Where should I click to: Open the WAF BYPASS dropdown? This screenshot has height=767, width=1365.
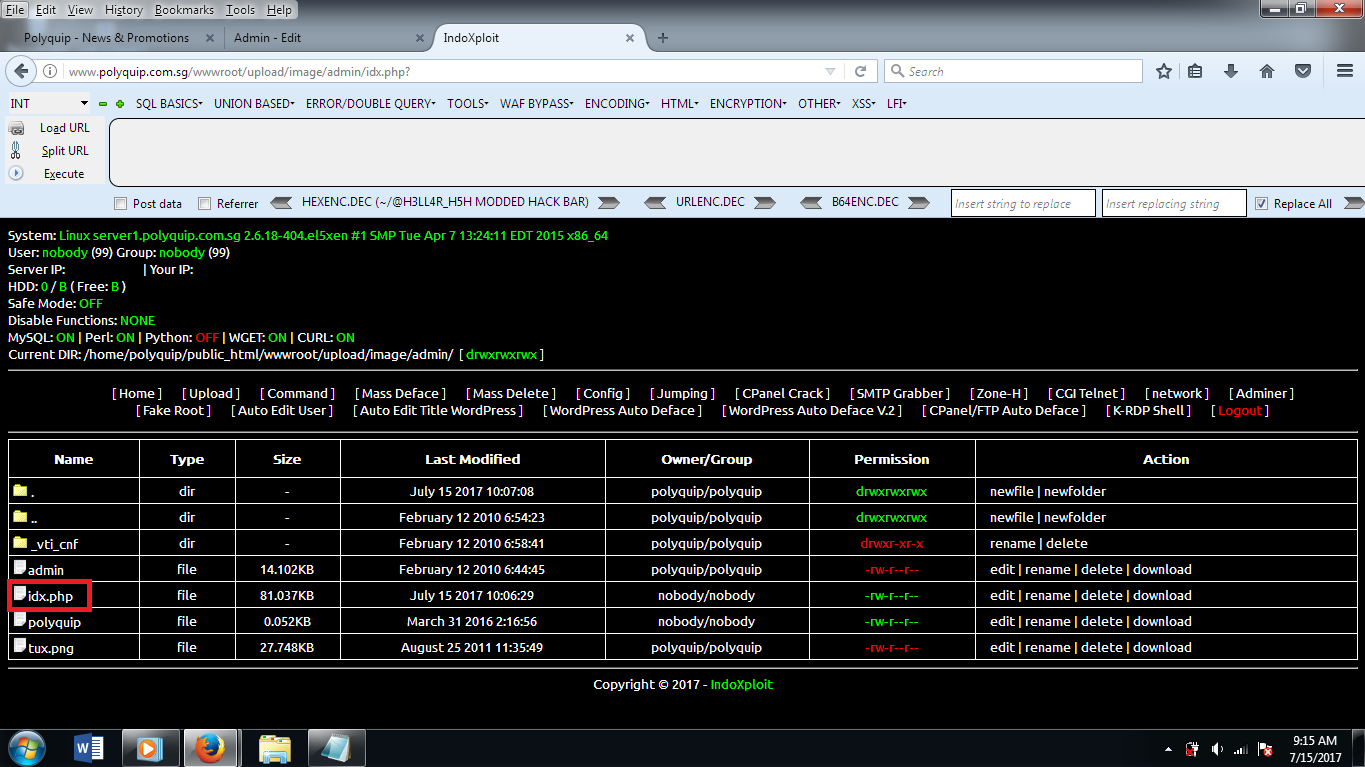tap(536, 103)
